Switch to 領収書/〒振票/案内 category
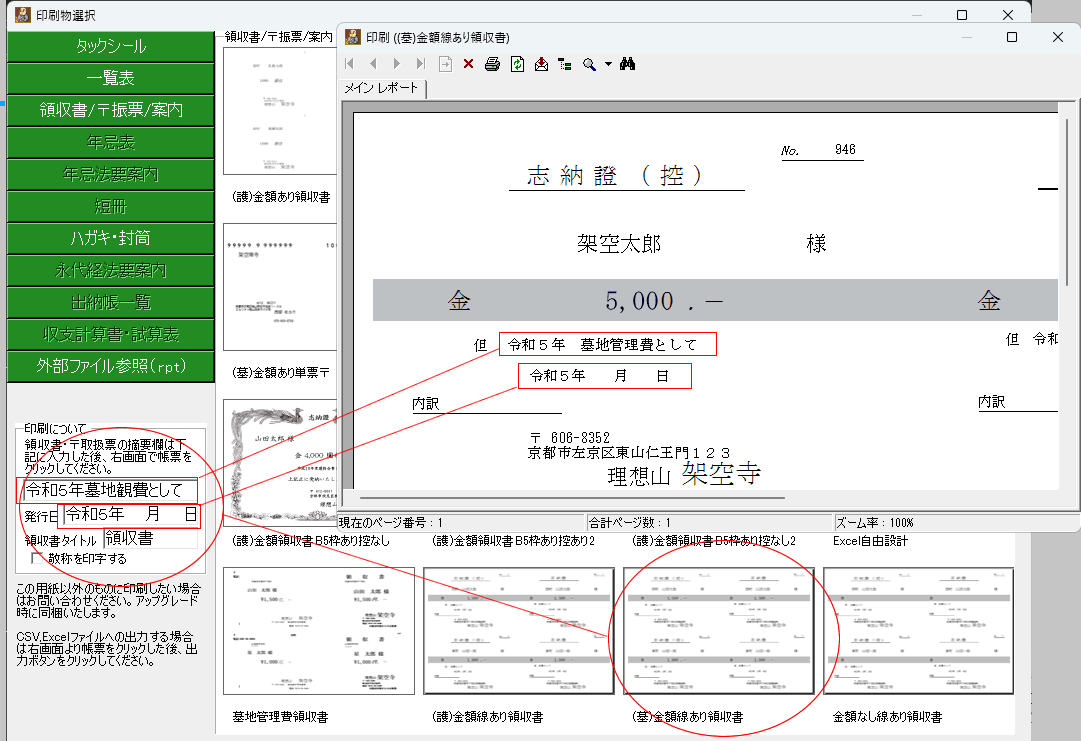Screen dimensions: 1081x741 coord(111,110)
